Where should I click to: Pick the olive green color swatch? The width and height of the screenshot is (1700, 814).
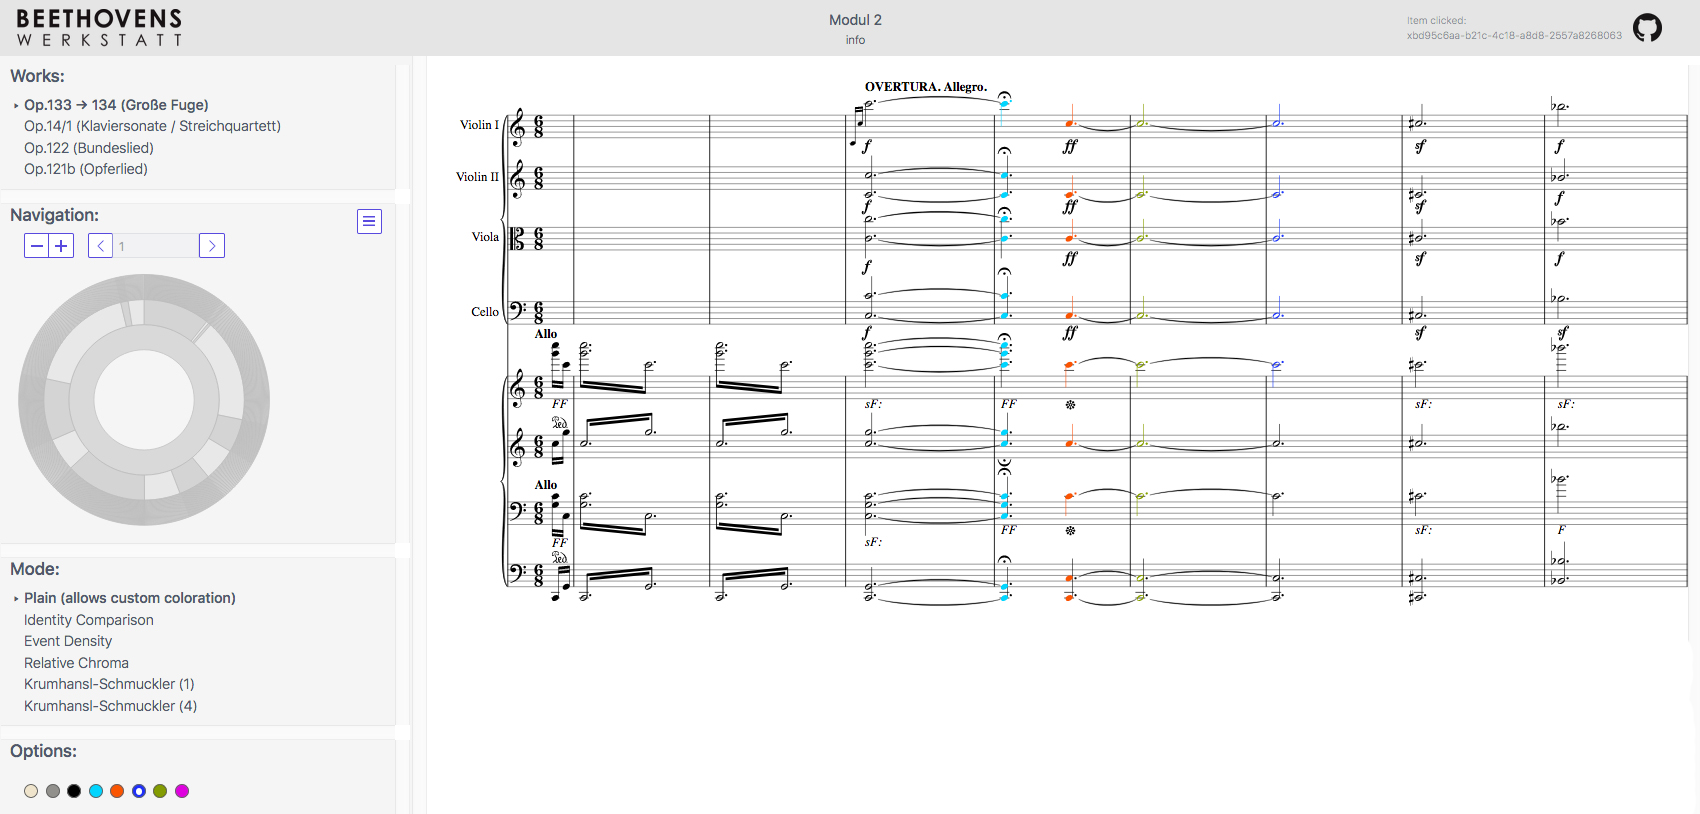[x=160, y=791]
